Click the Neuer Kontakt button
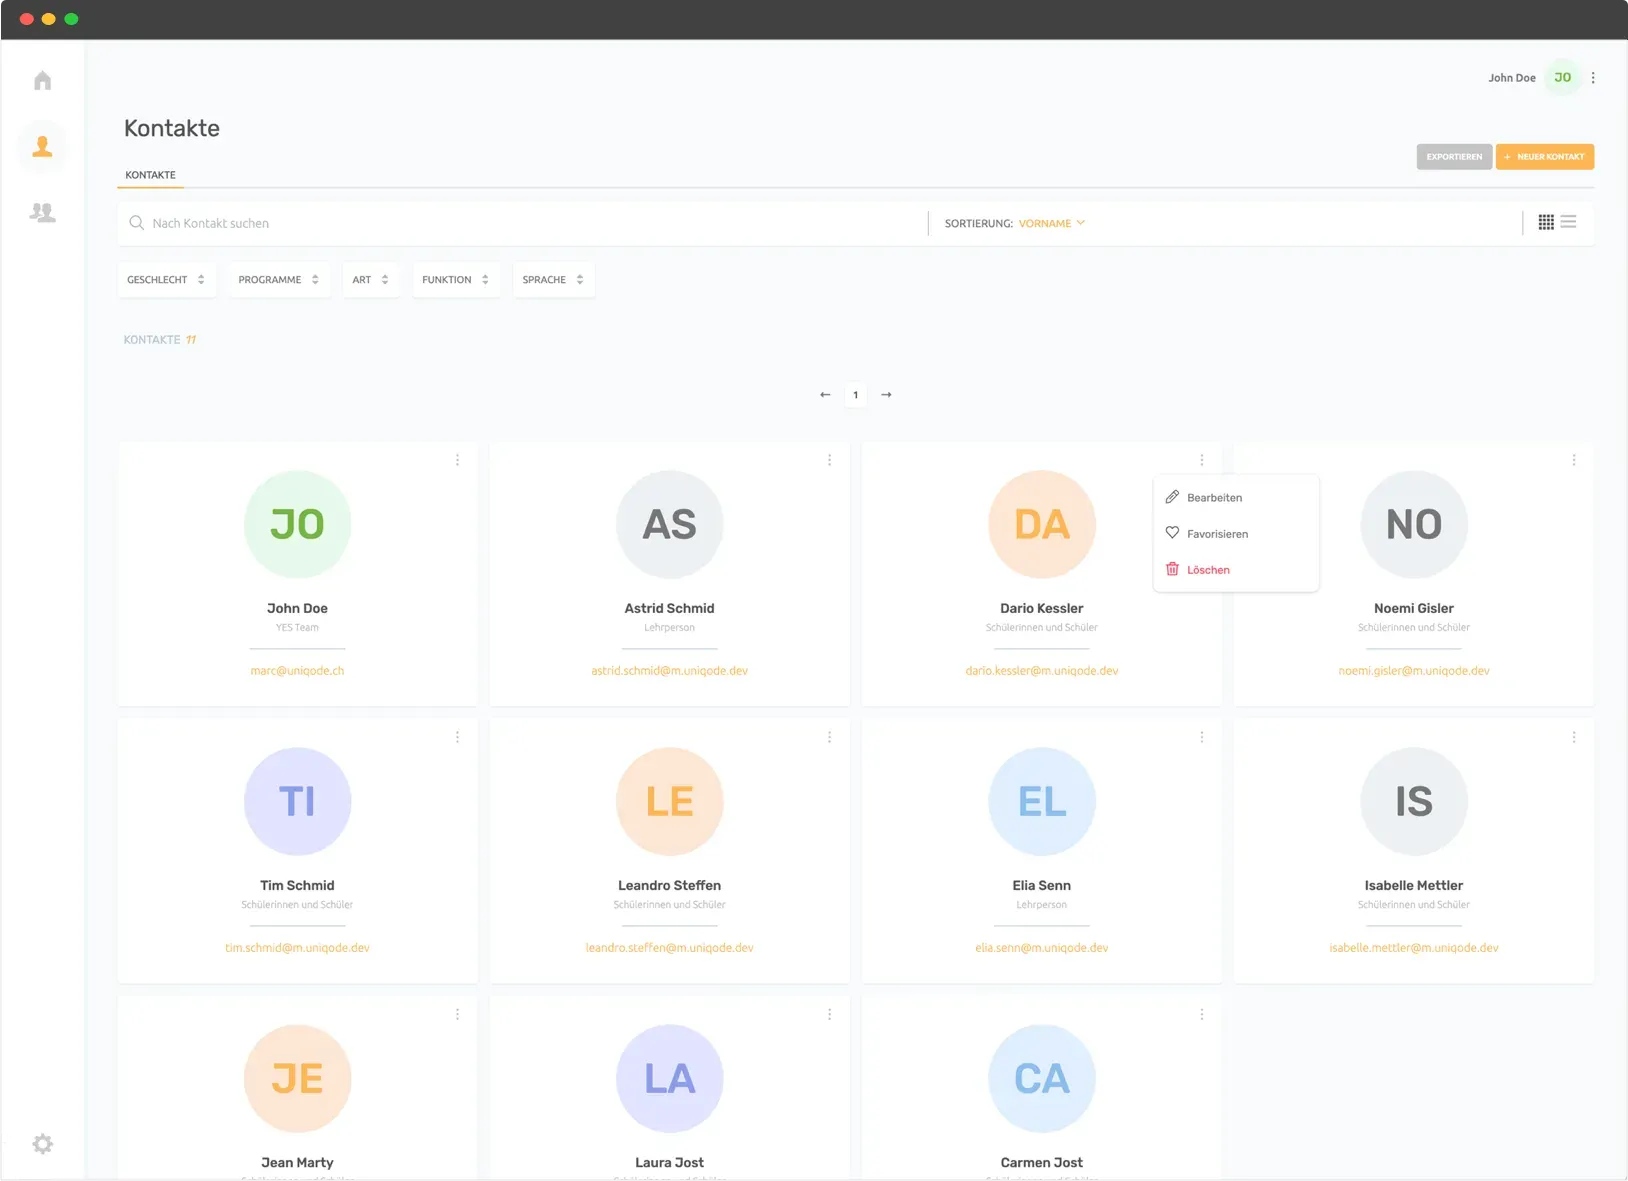Image resolution: width=1628 pixels, height=1181 pixels. [1545, 157]
